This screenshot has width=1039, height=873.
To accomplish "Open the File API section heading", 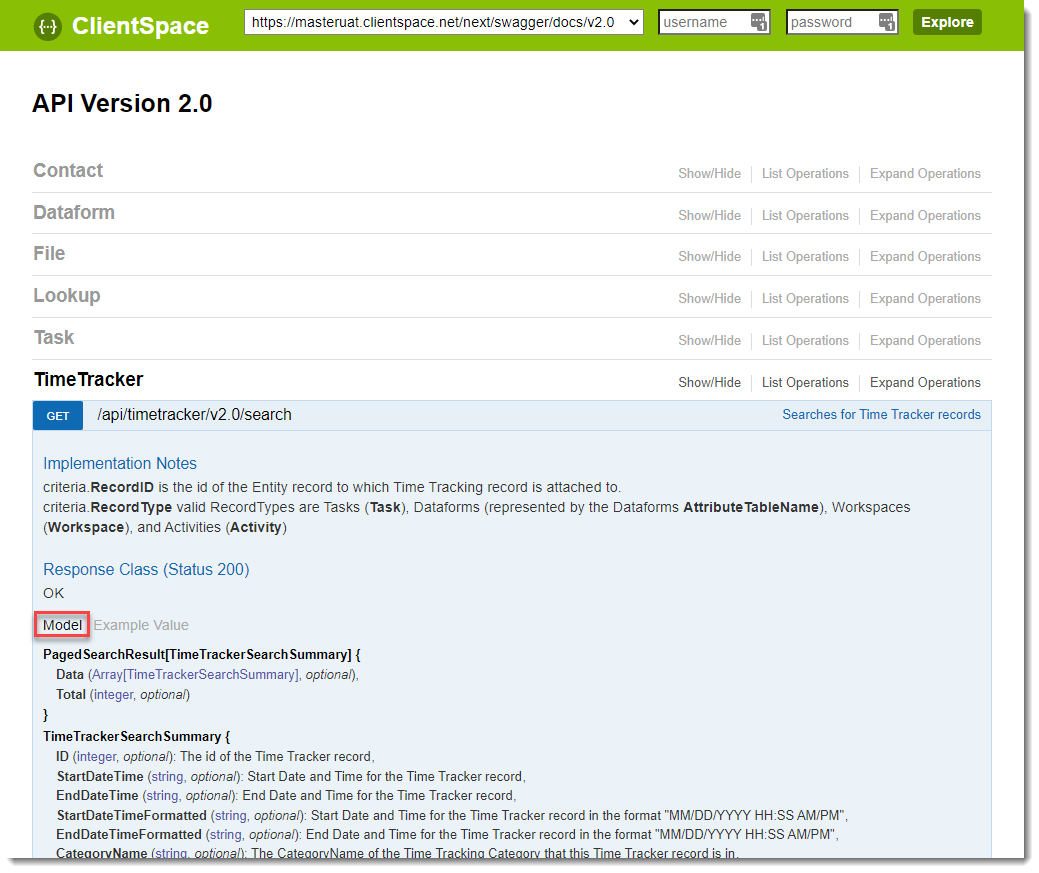I will click(x=49, y=254).
